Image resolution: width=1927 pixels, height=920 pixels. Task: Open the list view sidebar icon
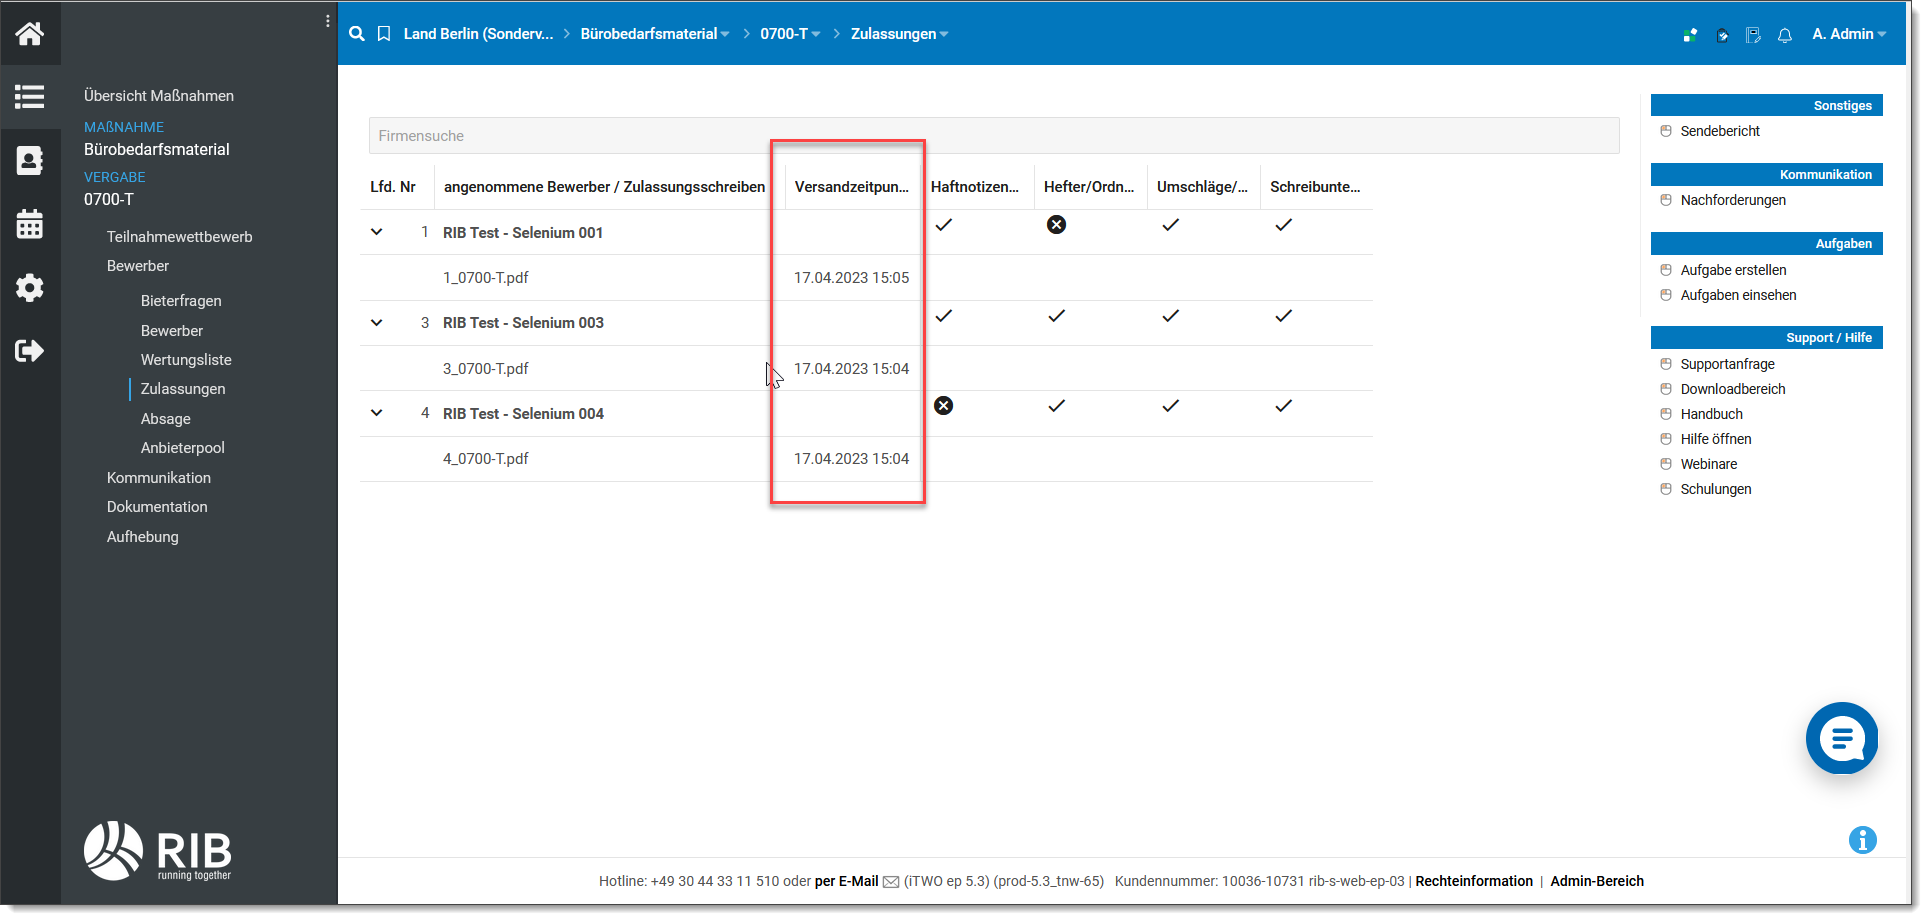[30, 97]
